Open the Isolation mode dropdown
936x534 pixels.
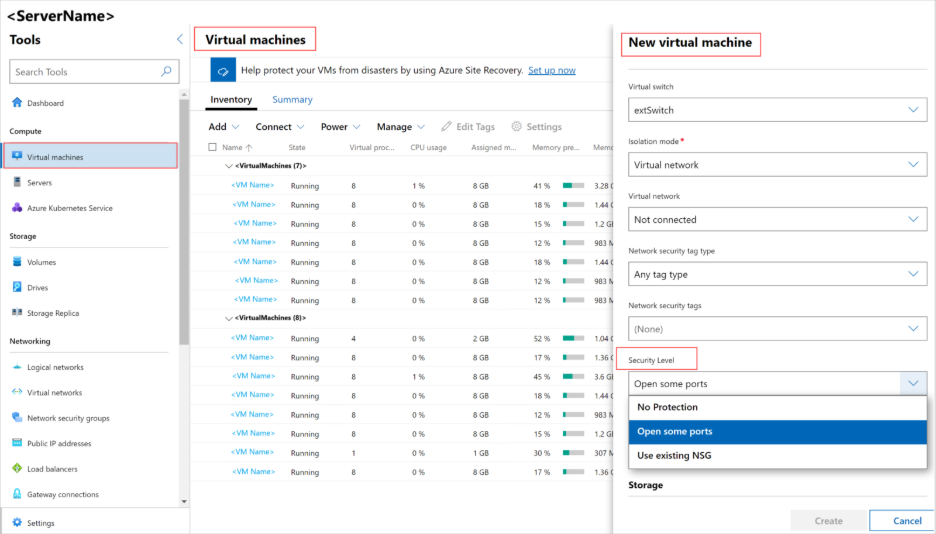[777, 165]
